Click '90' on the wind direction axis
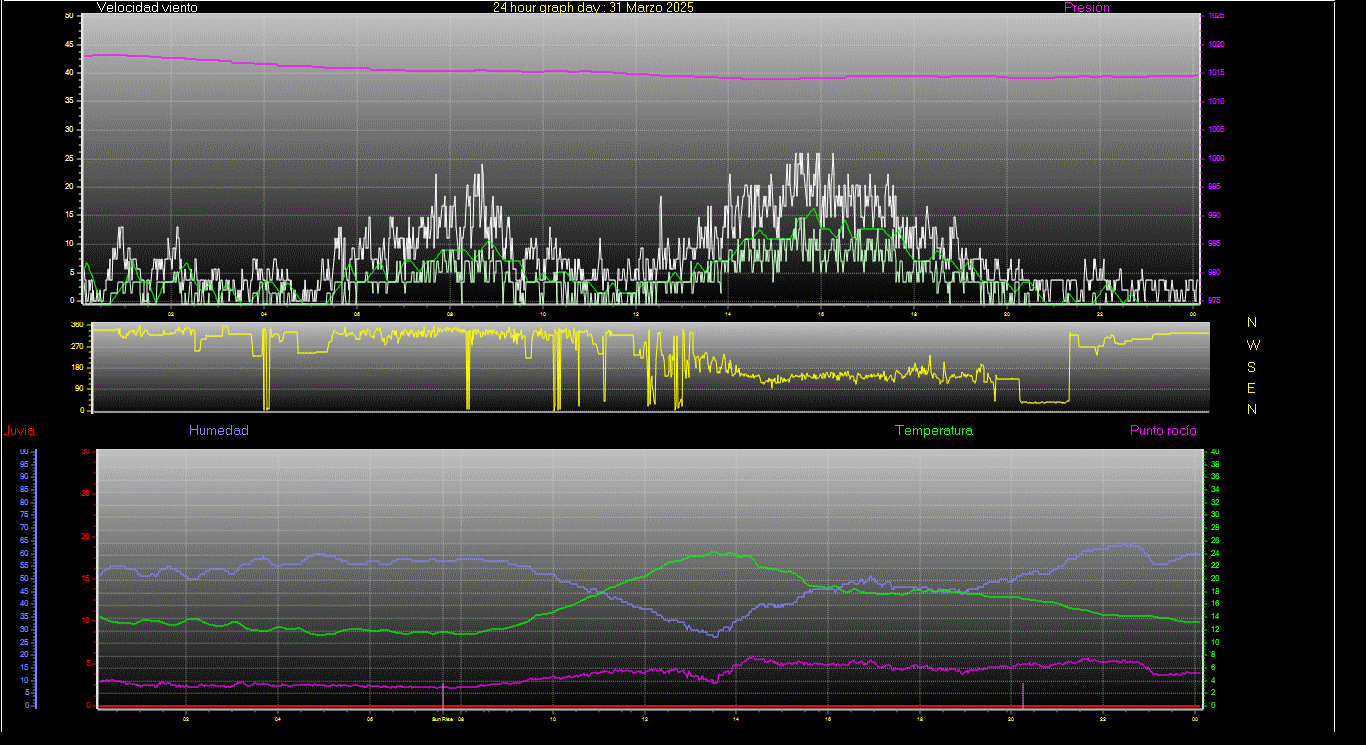The width and height of the screenshot is (1366, 745). 79,389
